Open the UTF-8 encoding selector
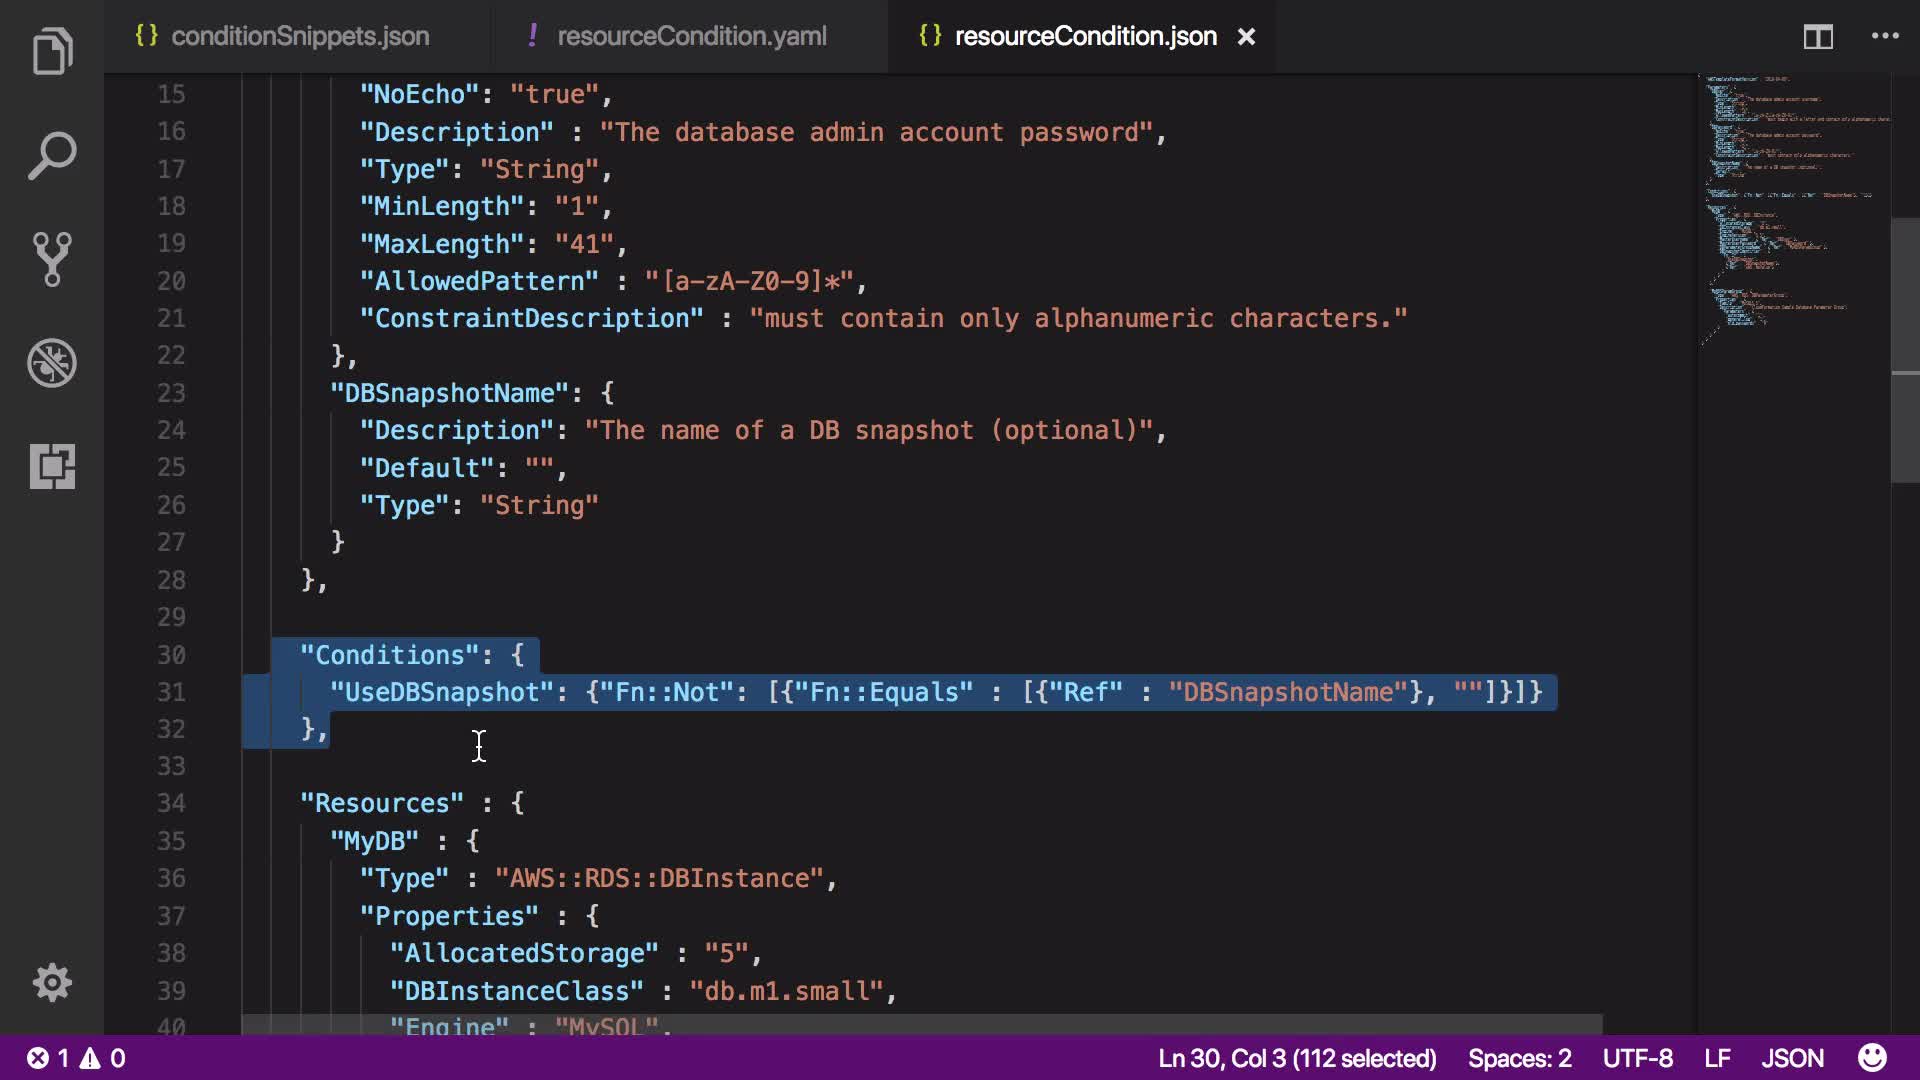This screenshot has width=1920, height=1080. click(1637, 1058)
